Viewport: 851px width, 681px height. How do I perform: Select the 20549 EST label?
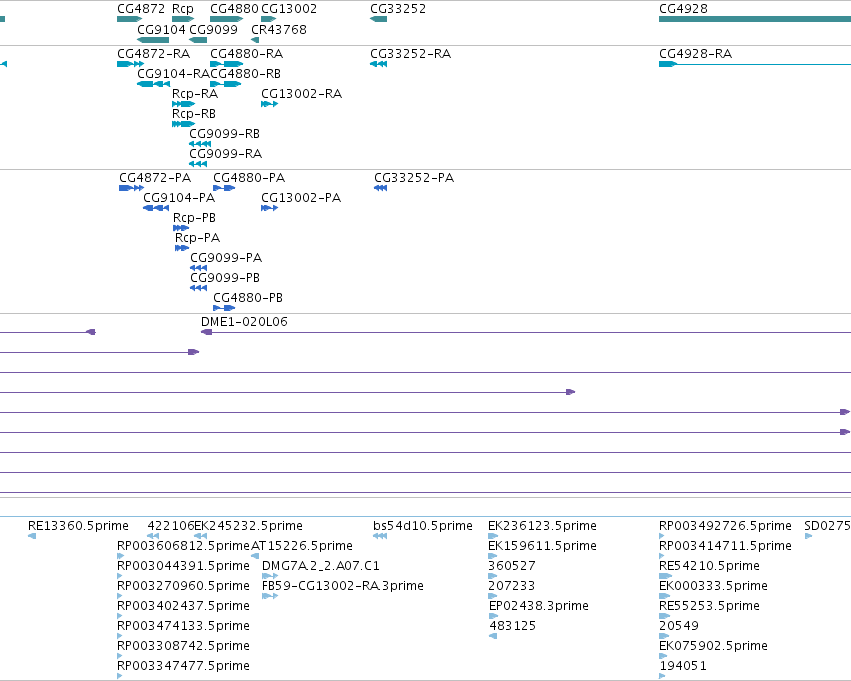pyautogui.click(x=679, y=626)
